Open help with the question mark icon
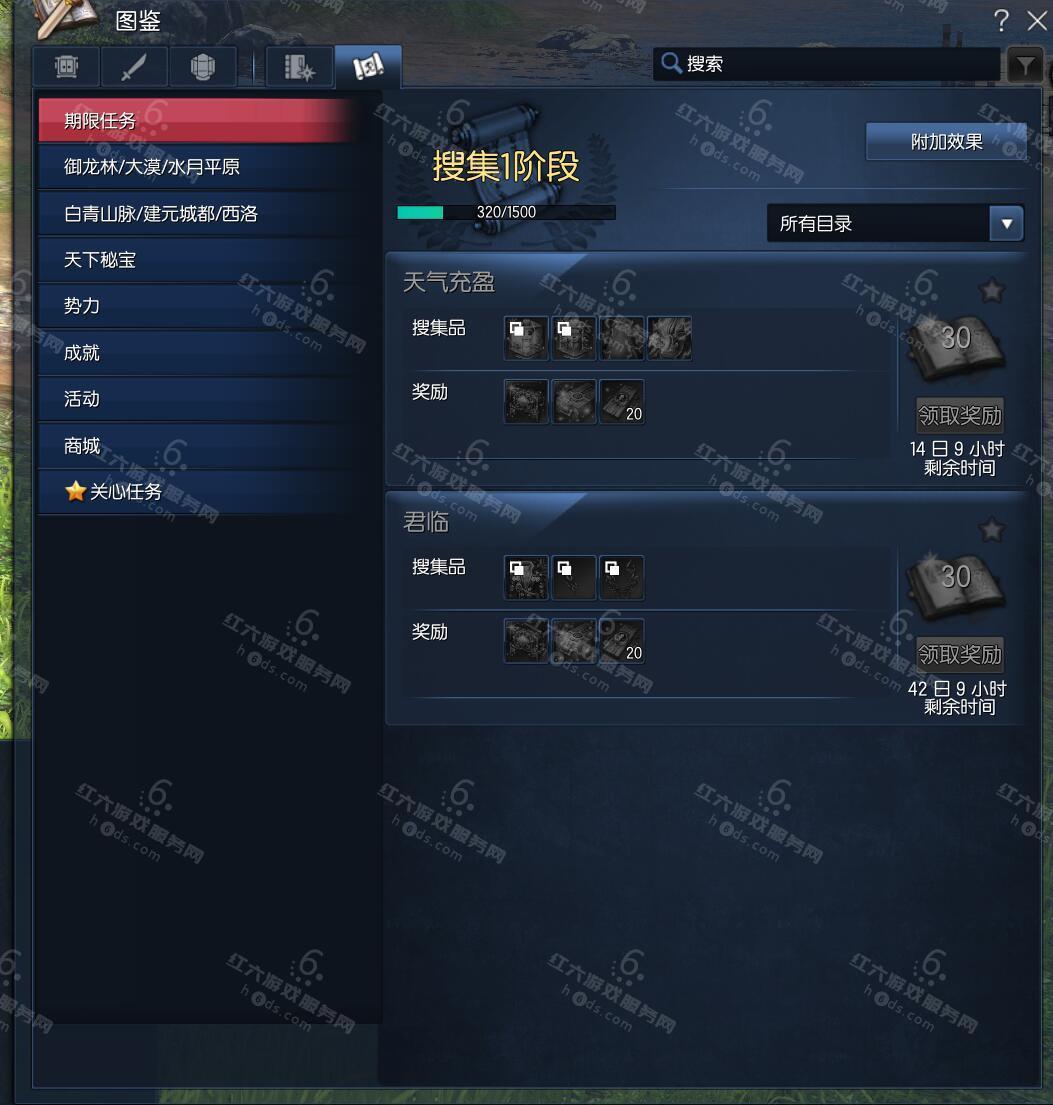 point(1001,20)
